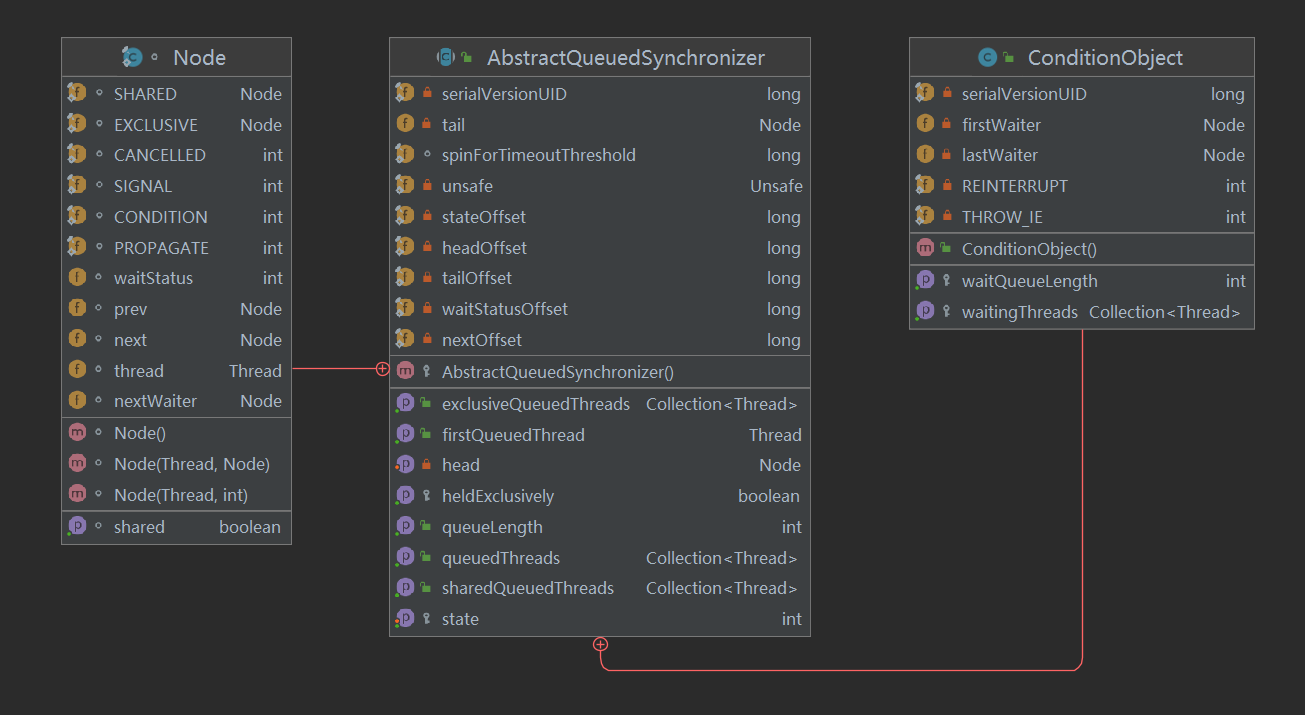The height and width of the screenshot is (715, 1305).
Task: Click the plus connector below AbstractQueuedSynchronizer box
Action: click(x=600, y=644)
